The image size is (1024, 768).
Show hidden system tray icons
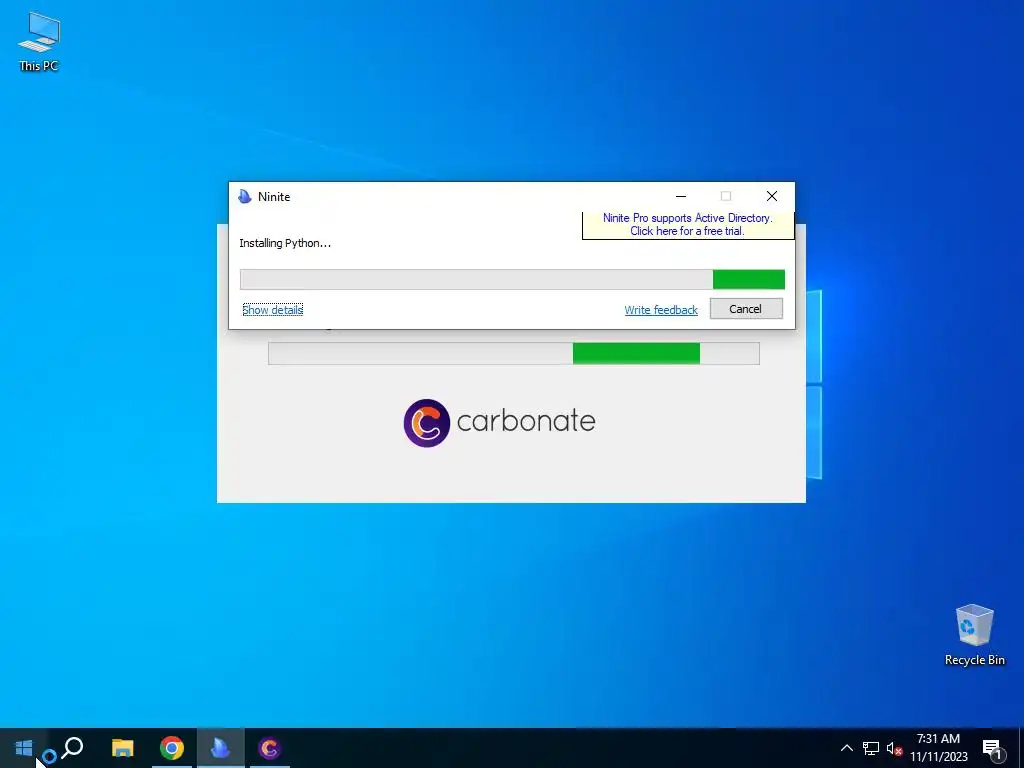pyautogui.click(x=846, y=748)
